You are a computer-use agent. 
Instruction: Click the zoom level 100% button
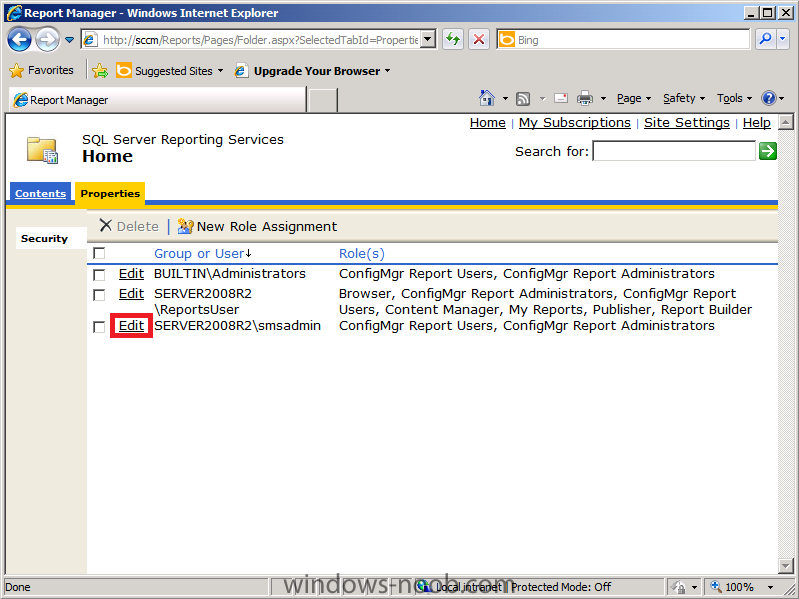pos(732,587)
